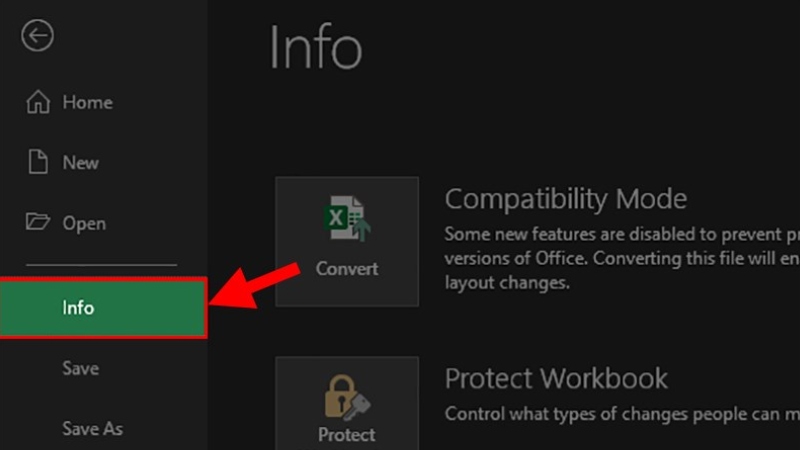Viewport: 800px width, 450px height.
Task: Select the highlighted Info tab
Action: click(x=103, y=308)
